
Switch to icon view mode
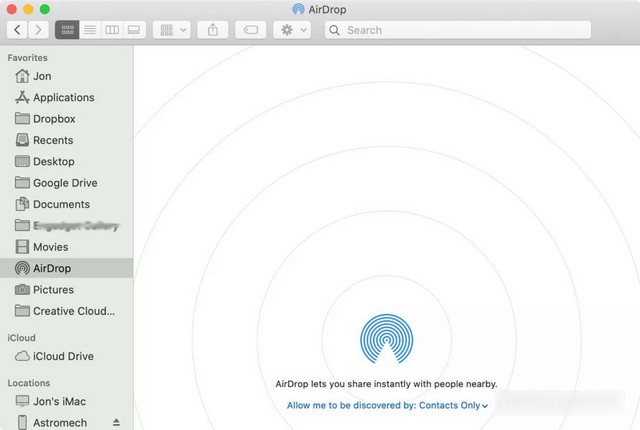(x=67, y=30)
